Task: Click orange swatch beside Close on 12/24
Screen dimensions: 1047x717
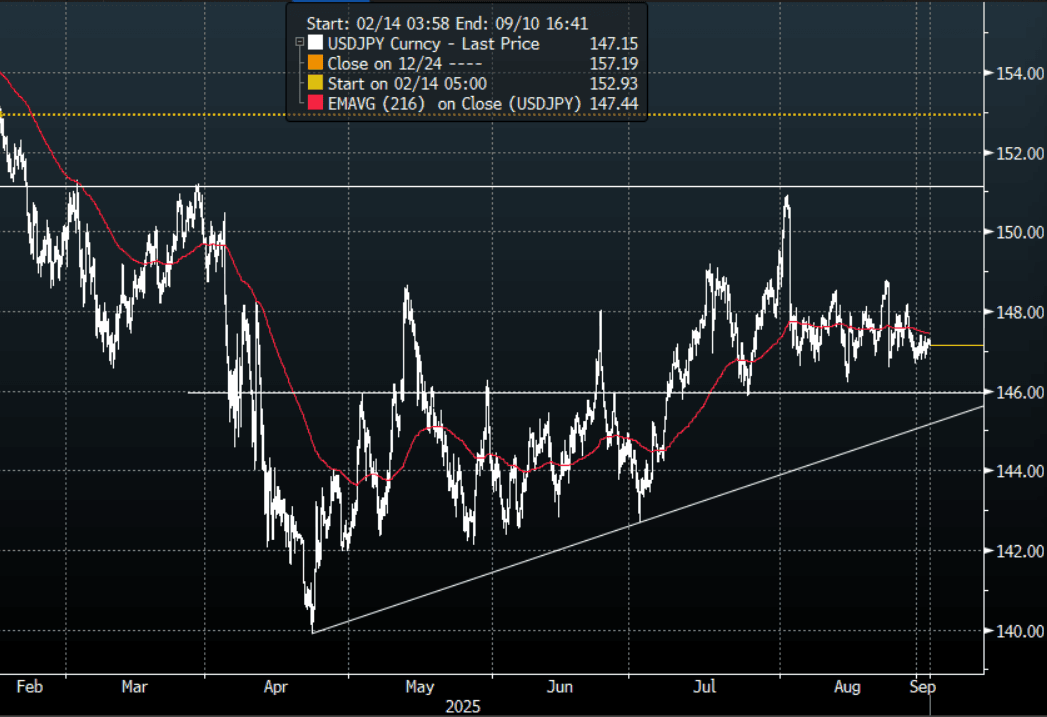Action: tap(316, 63)
